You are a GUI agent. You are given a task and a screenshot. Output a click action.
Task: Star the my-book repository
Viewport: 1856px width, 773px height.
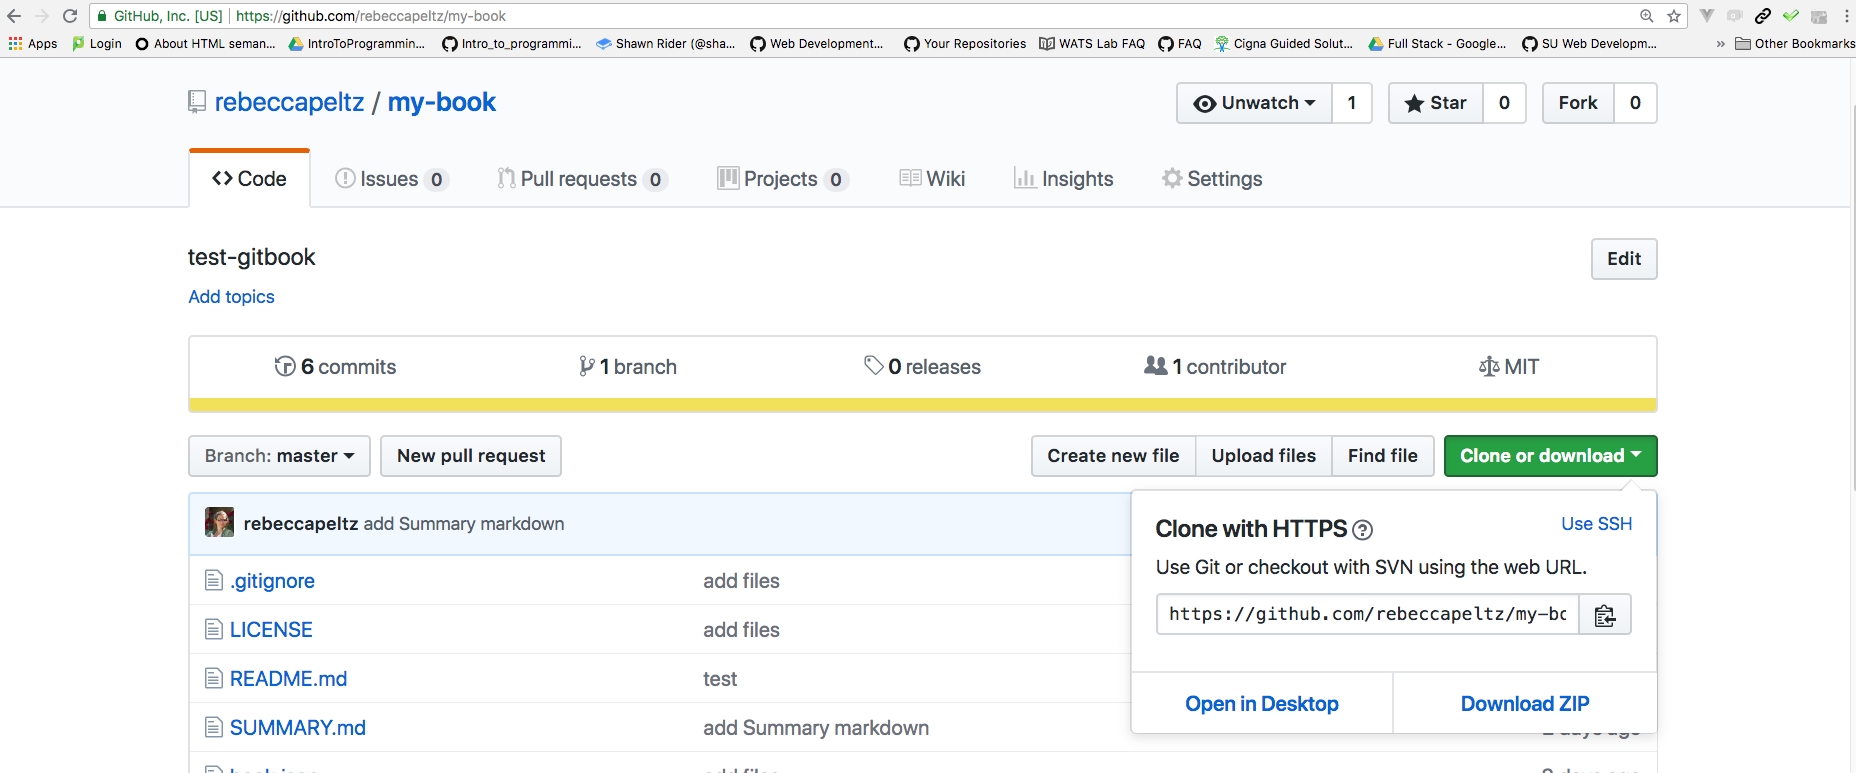tap(1435, 103)
